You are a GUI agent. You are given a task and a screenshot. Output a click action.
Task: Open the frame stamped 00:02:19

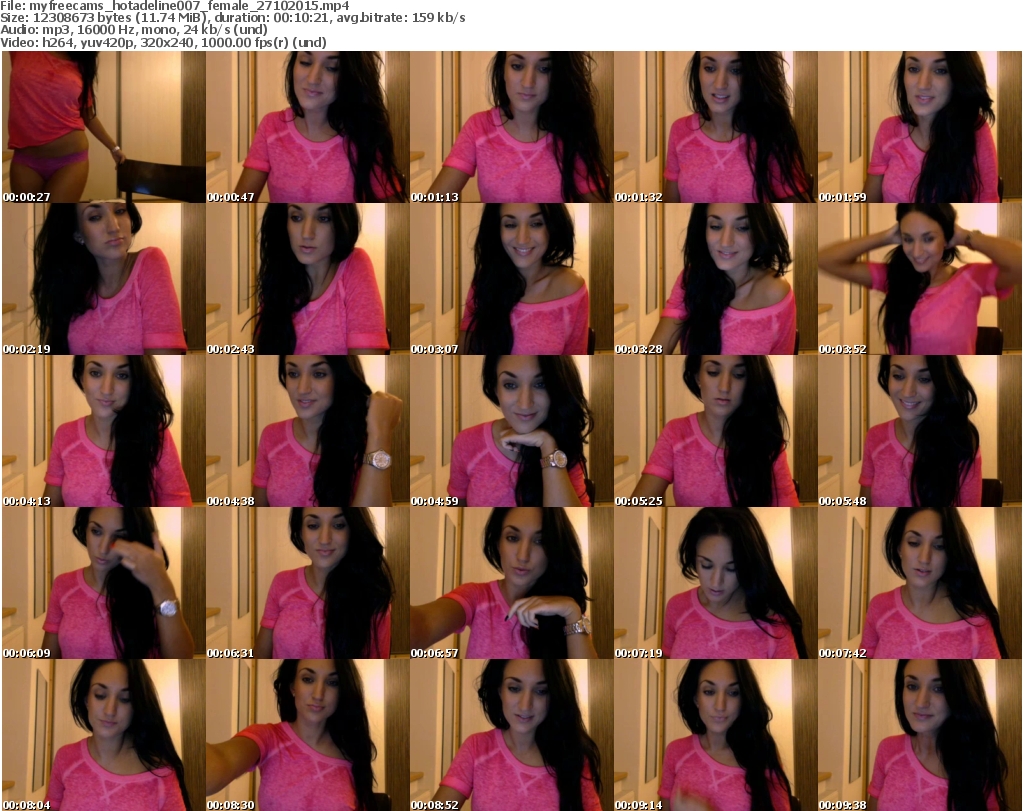coord(104,279)
